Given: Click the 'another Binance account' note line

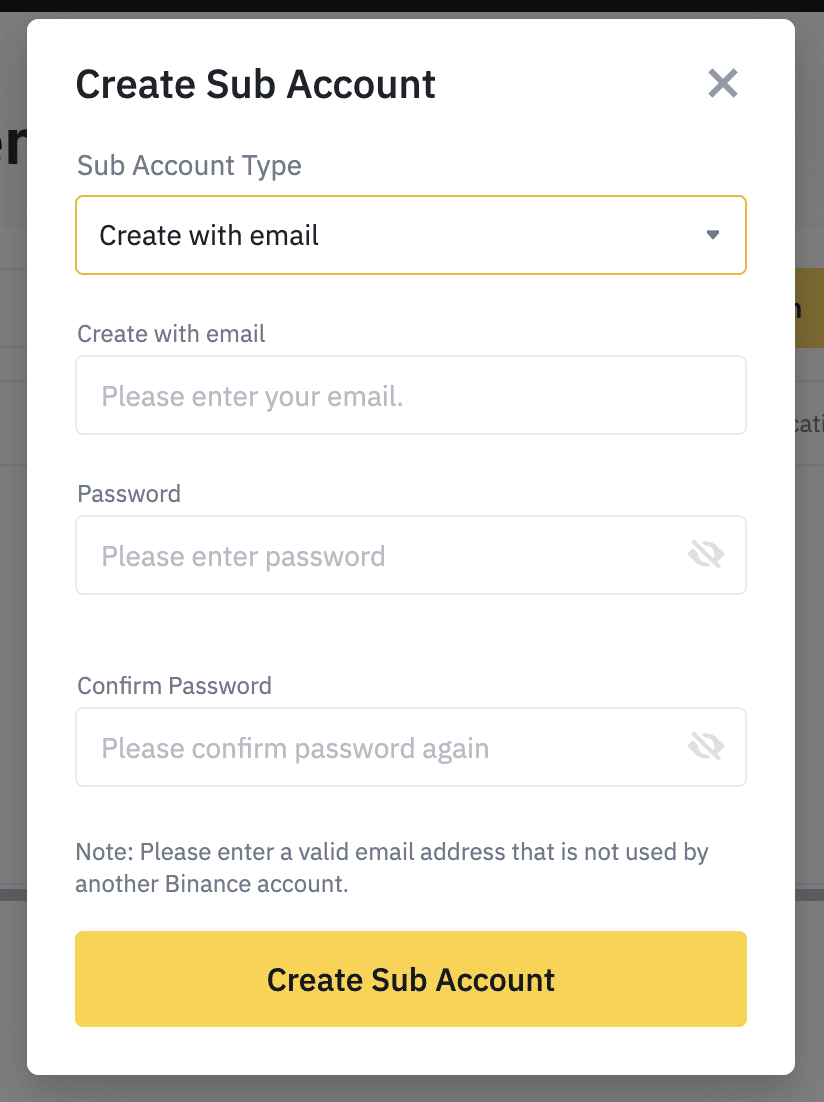Looking at the screenshot, I should pyautogui.click(x=212, y=883).
